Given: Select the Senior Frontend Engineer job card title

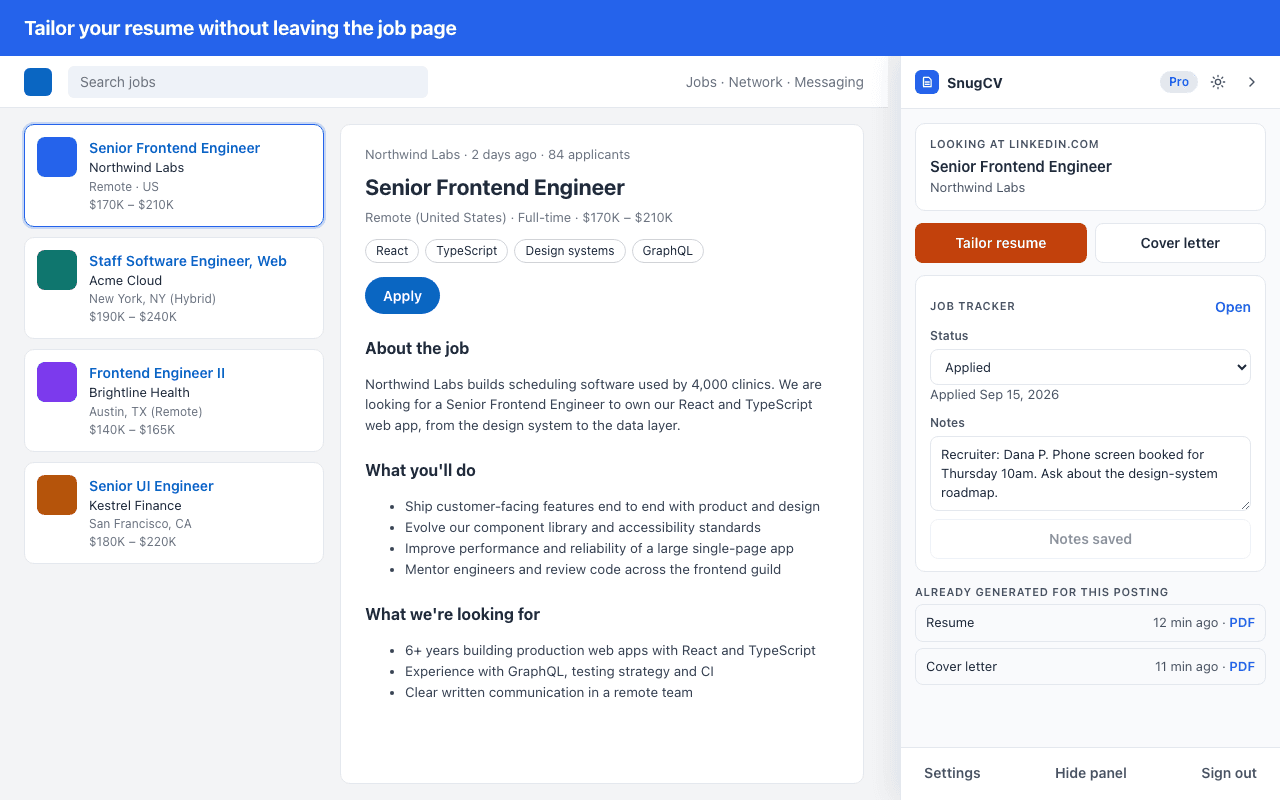Looking at the screenshot, I should pos(174,148).
